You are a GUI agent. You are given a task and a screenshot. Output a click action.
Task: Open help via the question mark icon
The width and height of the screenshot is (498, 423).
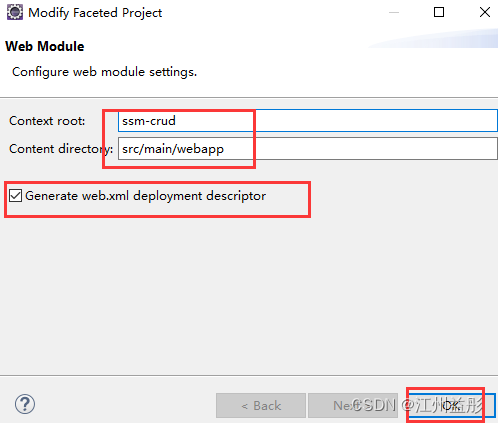pos(25,404)
